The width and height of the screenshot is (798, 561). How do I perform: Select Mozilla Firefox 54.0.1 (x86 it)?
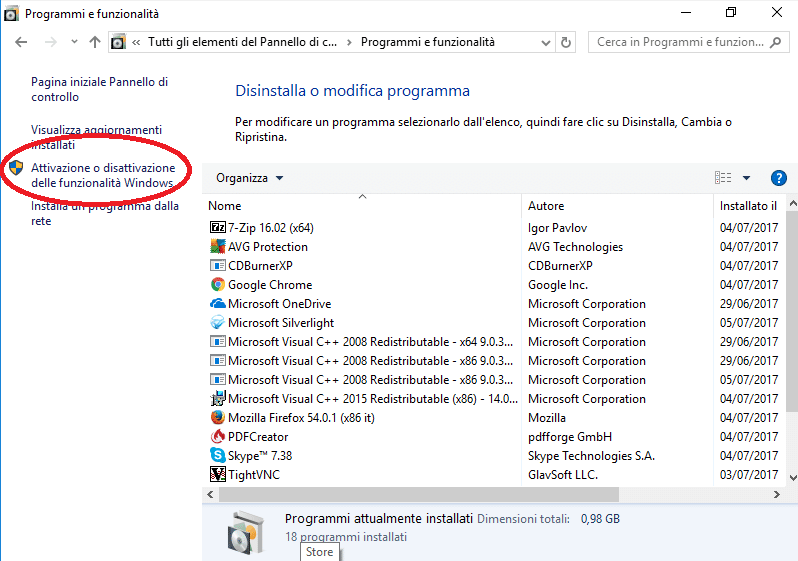click(301, 417)
